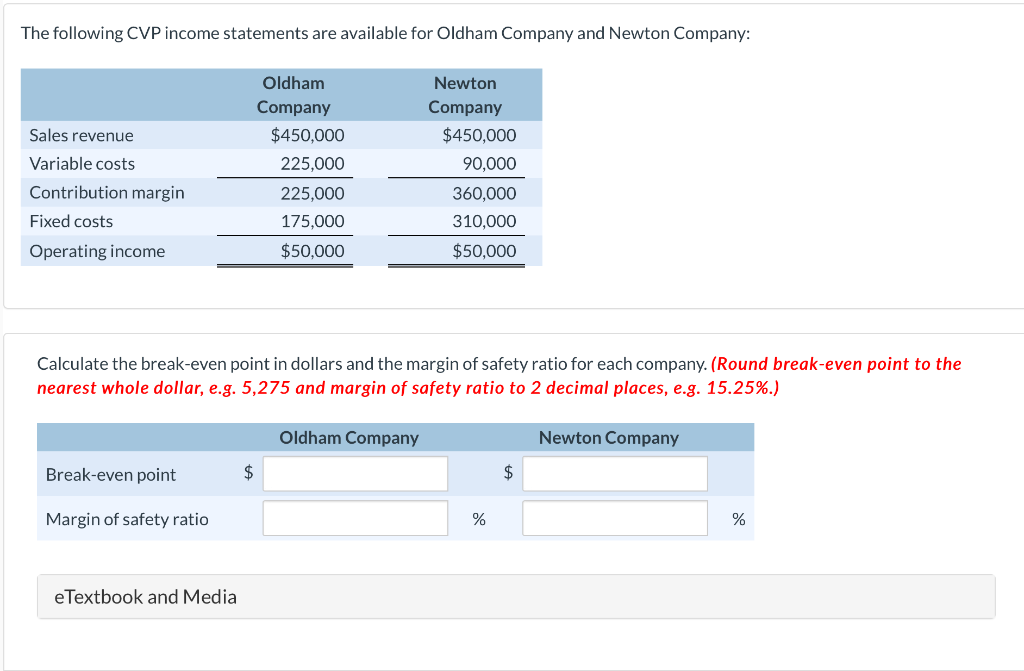Click the Sales revenue row label
The height and width of the screenshot is (671, 1024).
(x=82, y=135)
